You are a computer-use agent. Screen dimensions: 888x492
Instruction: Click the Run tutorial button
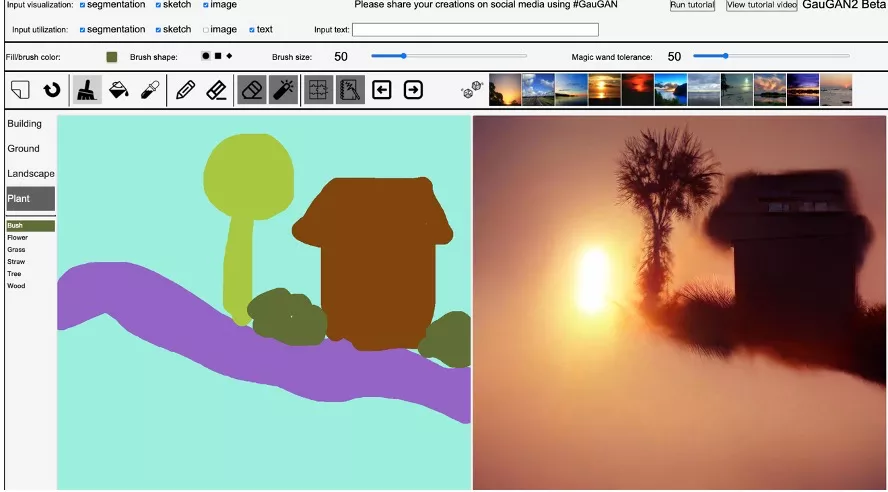692,5
